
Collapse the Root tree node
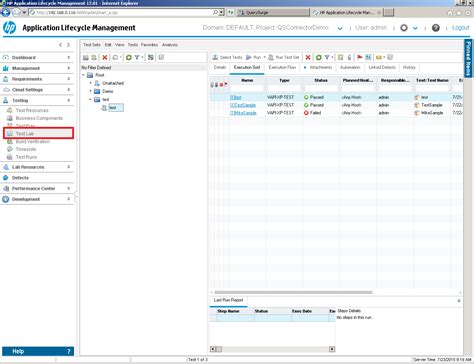pos(83,75)
